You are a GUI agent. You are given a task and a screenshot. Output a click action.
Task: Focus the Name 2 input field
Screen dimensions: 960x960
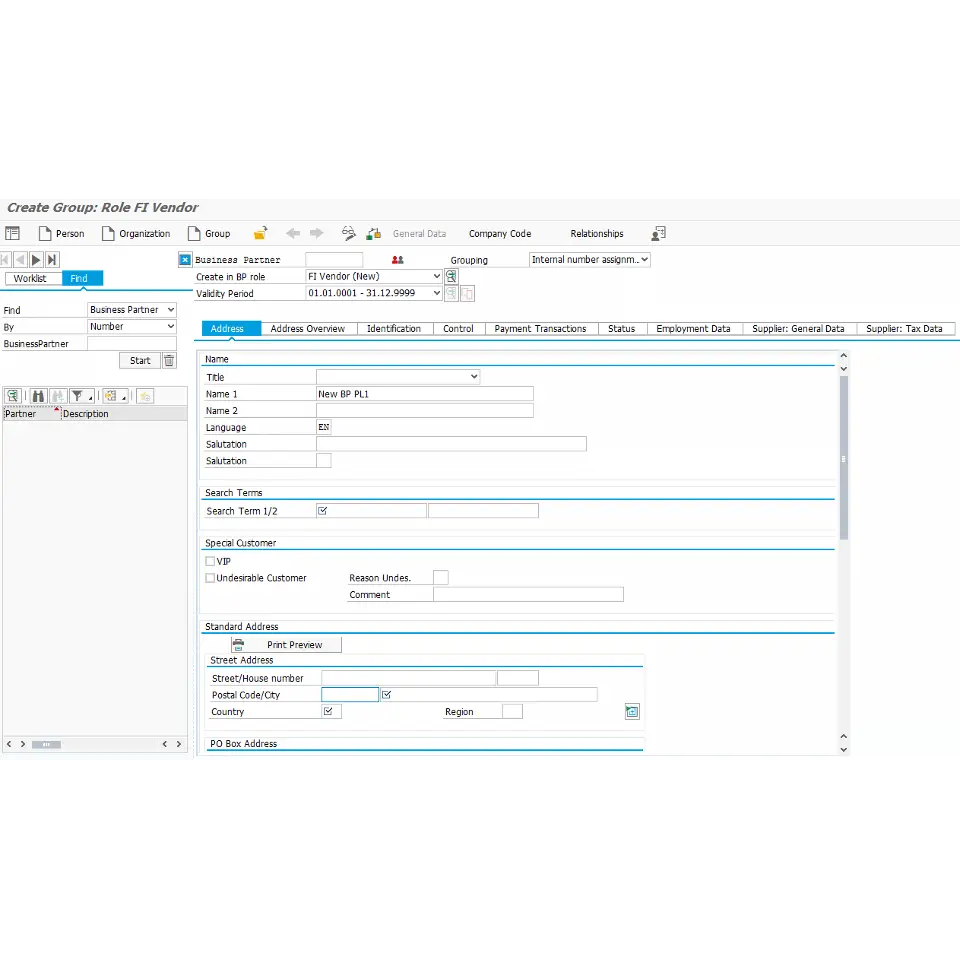click(425, 410)
